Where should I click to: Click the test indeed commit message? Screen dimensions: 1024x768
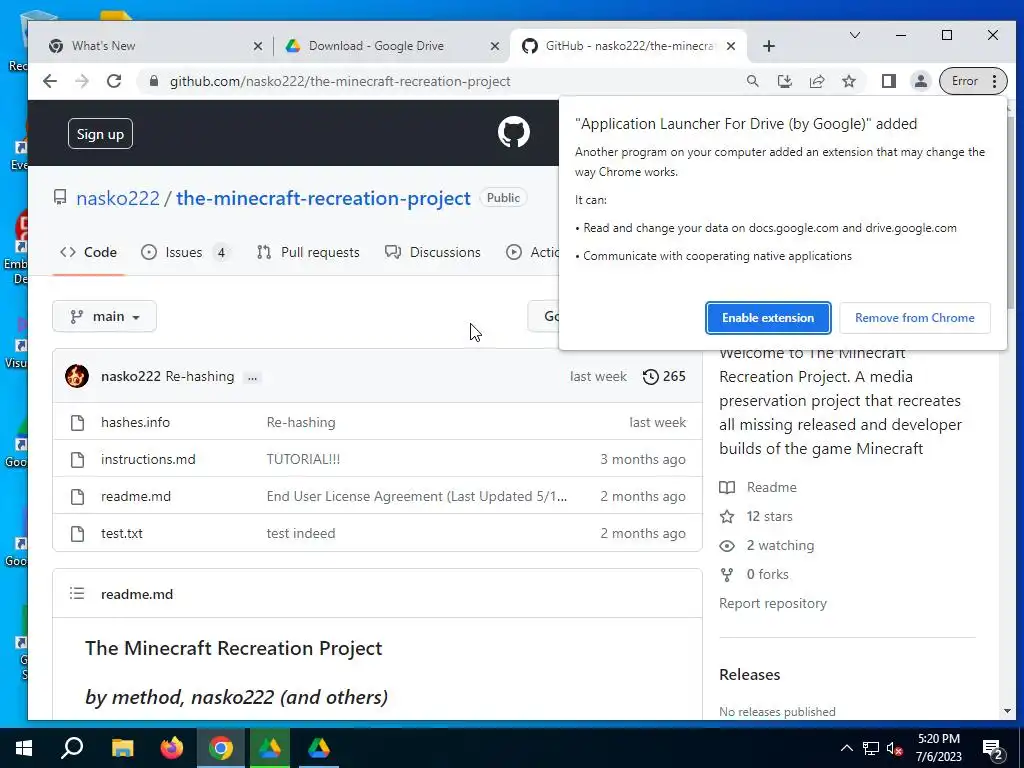tap(300, 533)
